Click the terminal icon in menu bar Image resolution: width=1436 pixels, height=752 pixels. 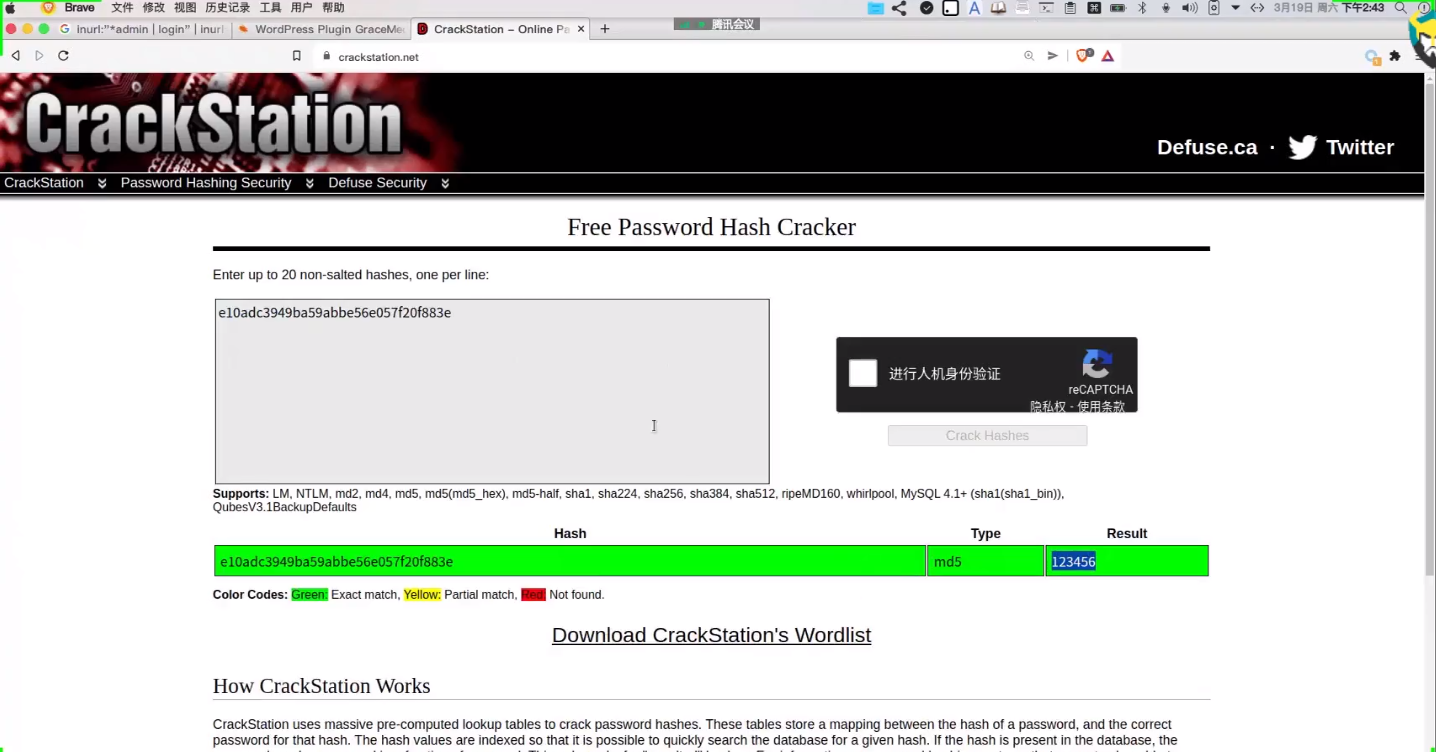coord(1046,8)
